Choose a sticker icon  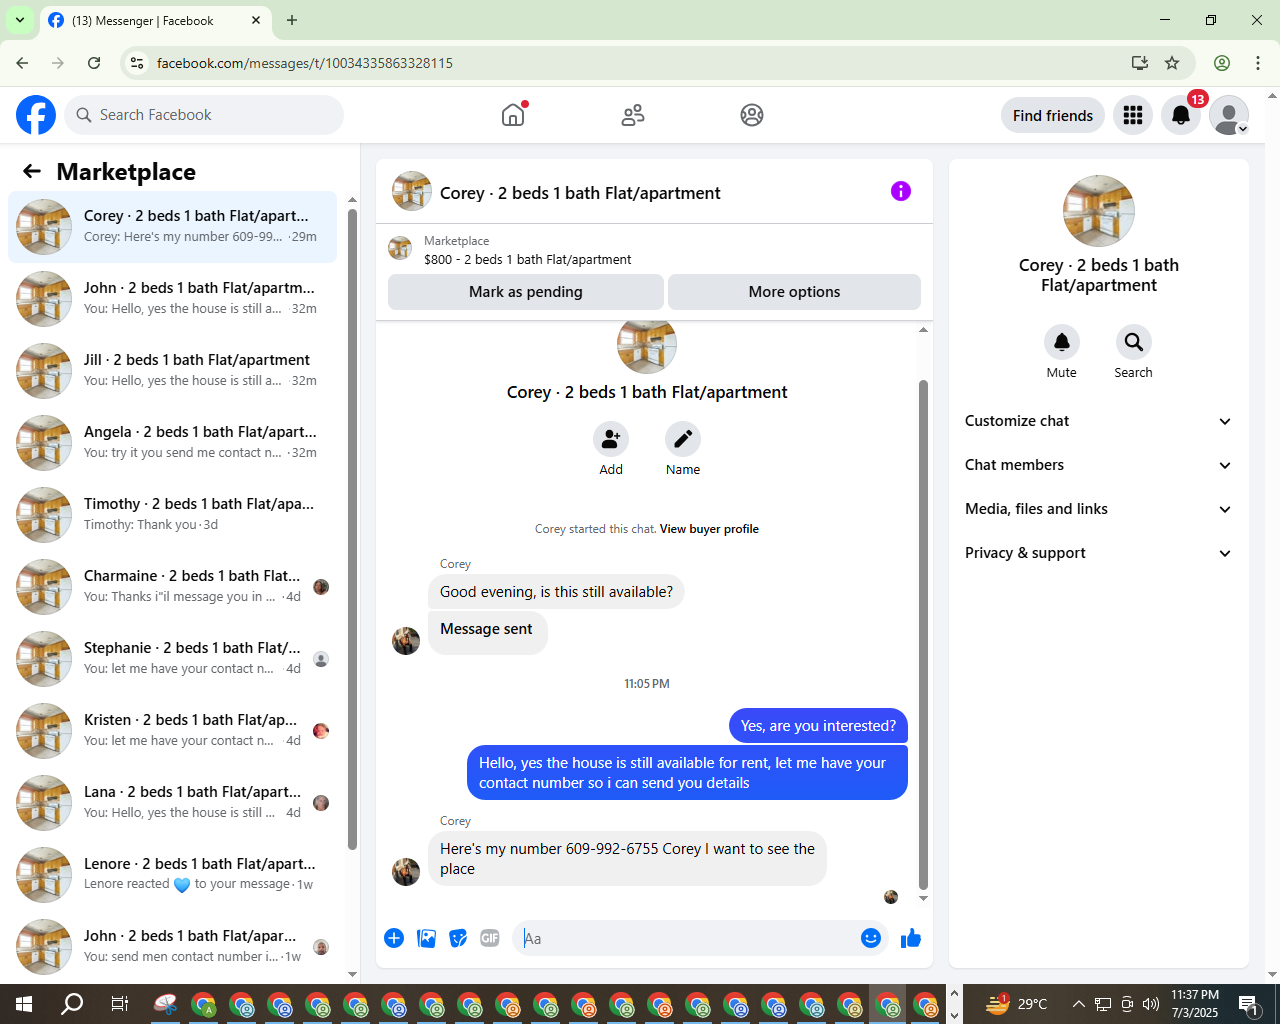pos(458,938)
